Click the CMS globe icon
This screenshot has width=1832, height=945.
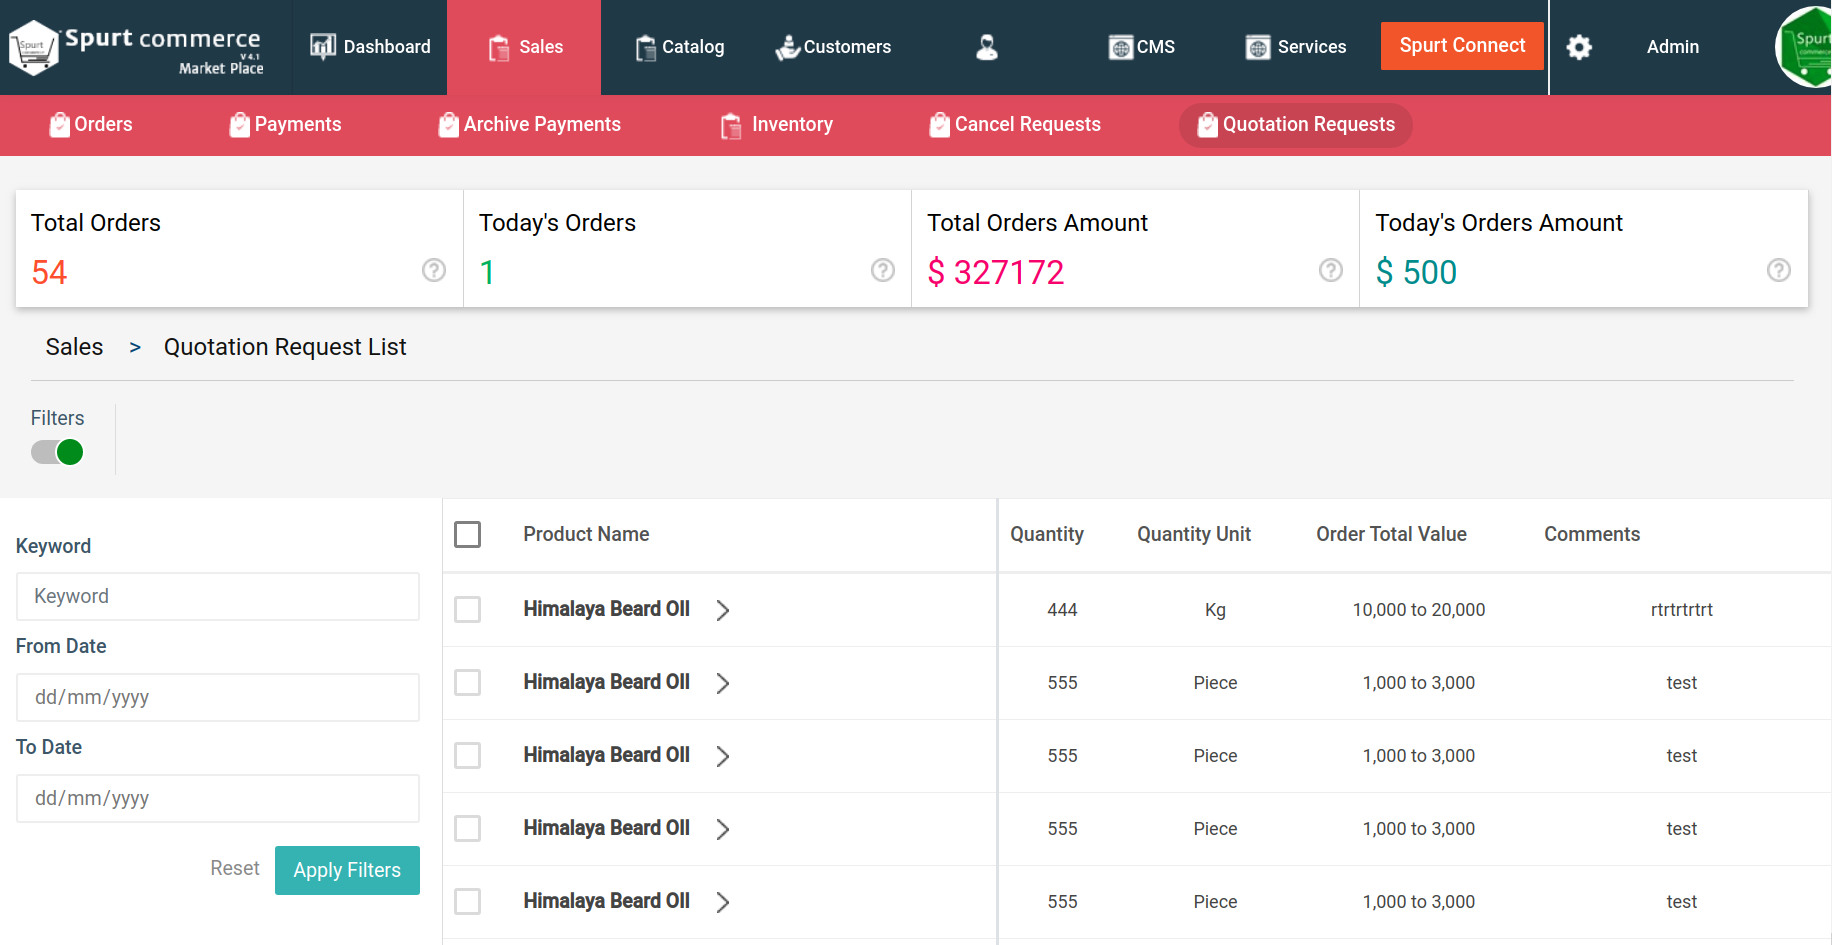click(1121, 47)
